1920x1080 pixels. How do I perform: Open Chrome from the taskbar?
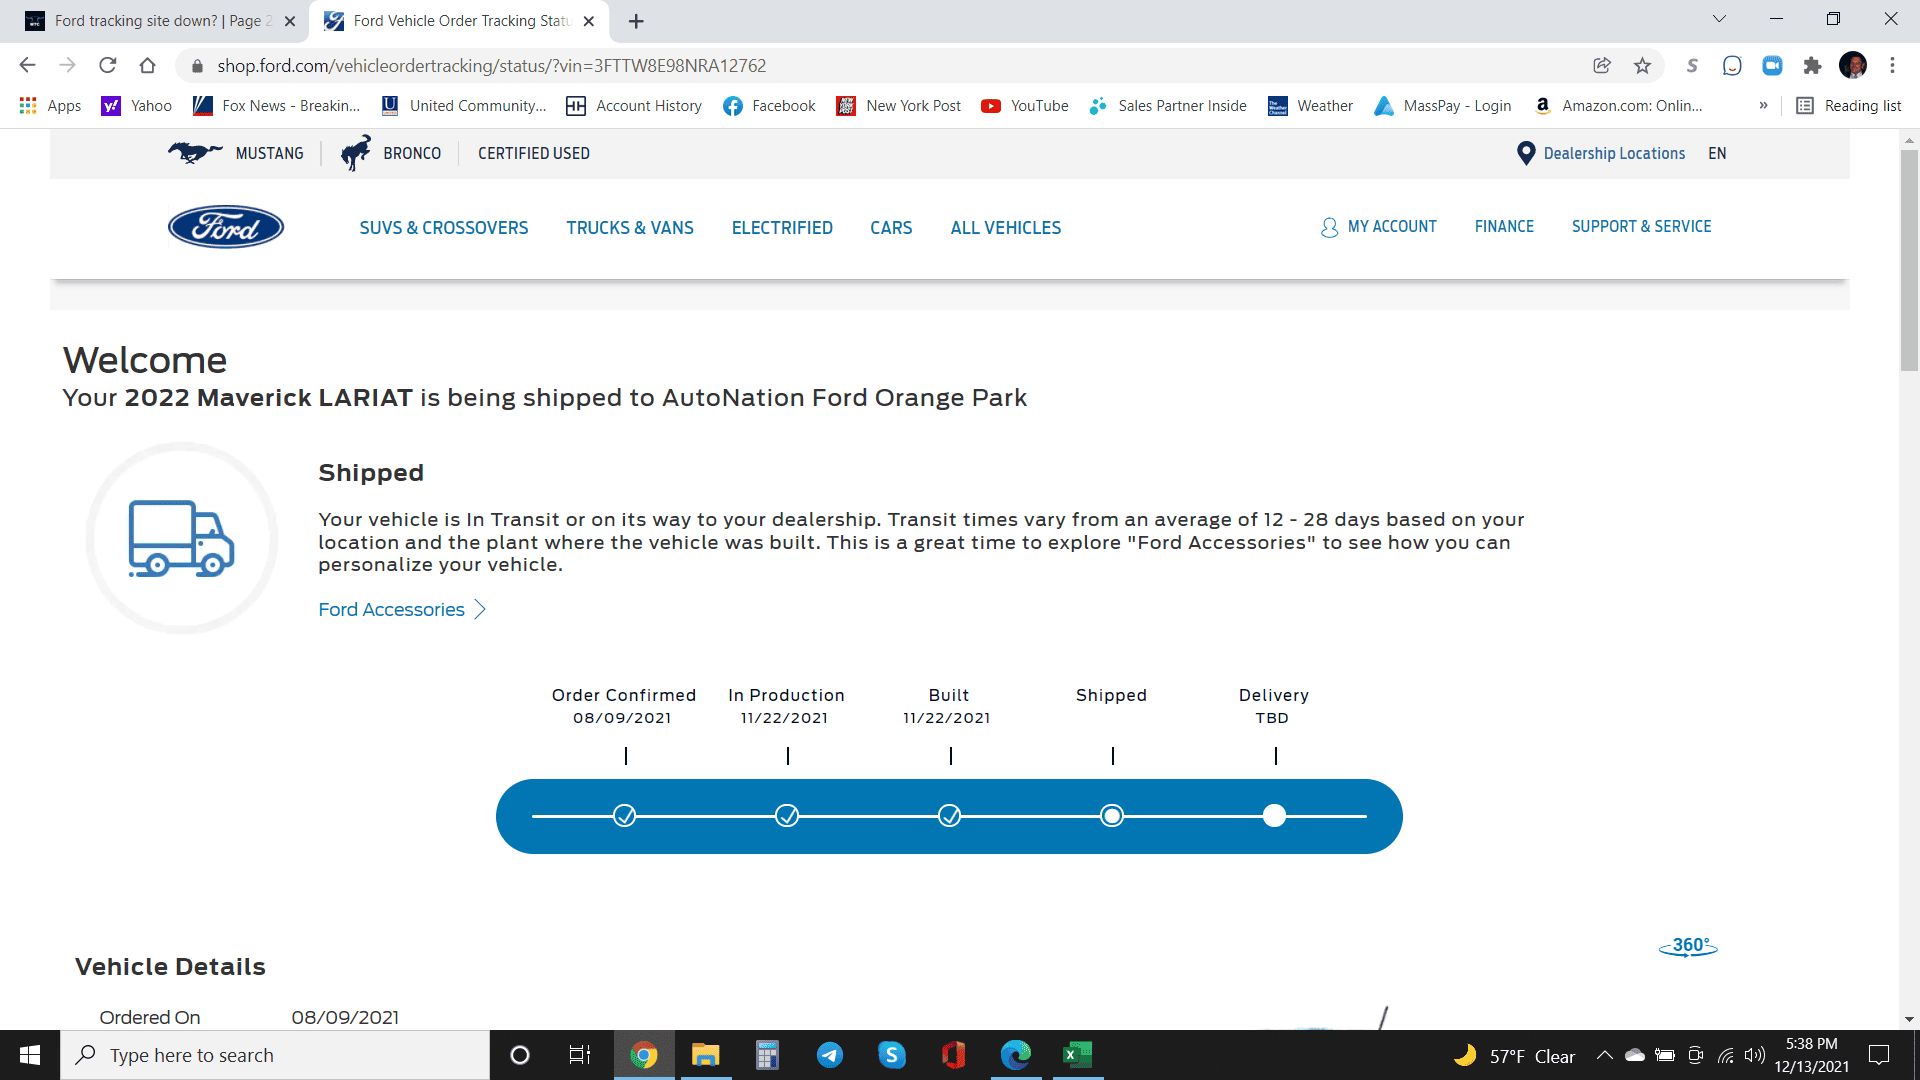click(x=644, y=1055)
